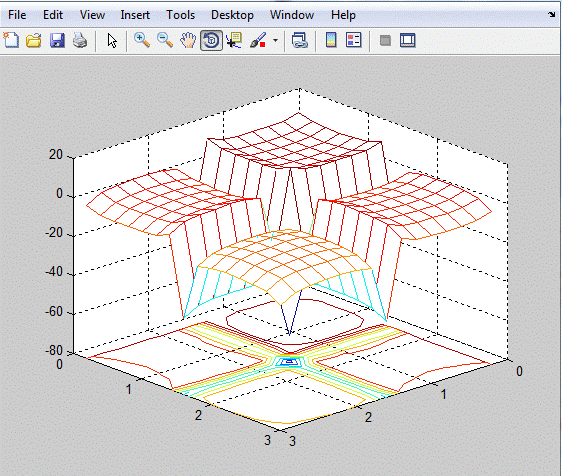562x476 pixels.
Task: Show plot tools and dock figure
Action: (x=408, y=40)
